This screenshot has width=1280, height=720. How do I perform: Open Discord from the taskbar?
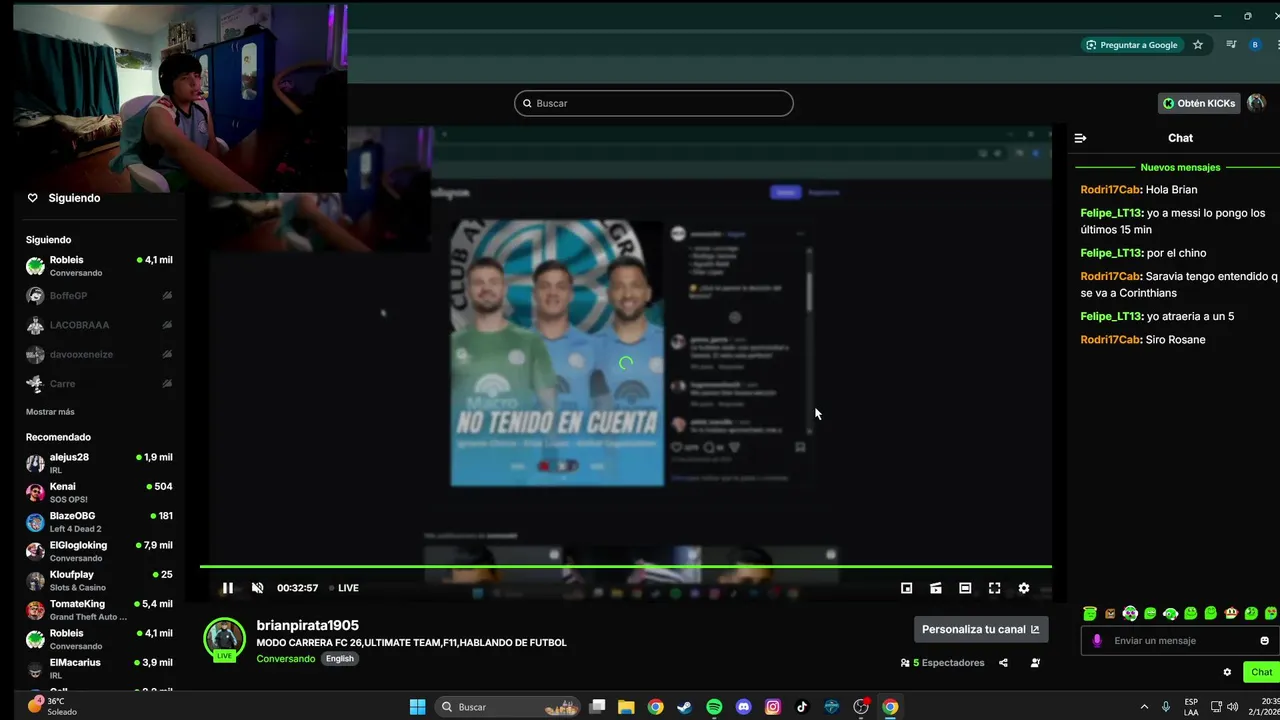coord(743,707)
